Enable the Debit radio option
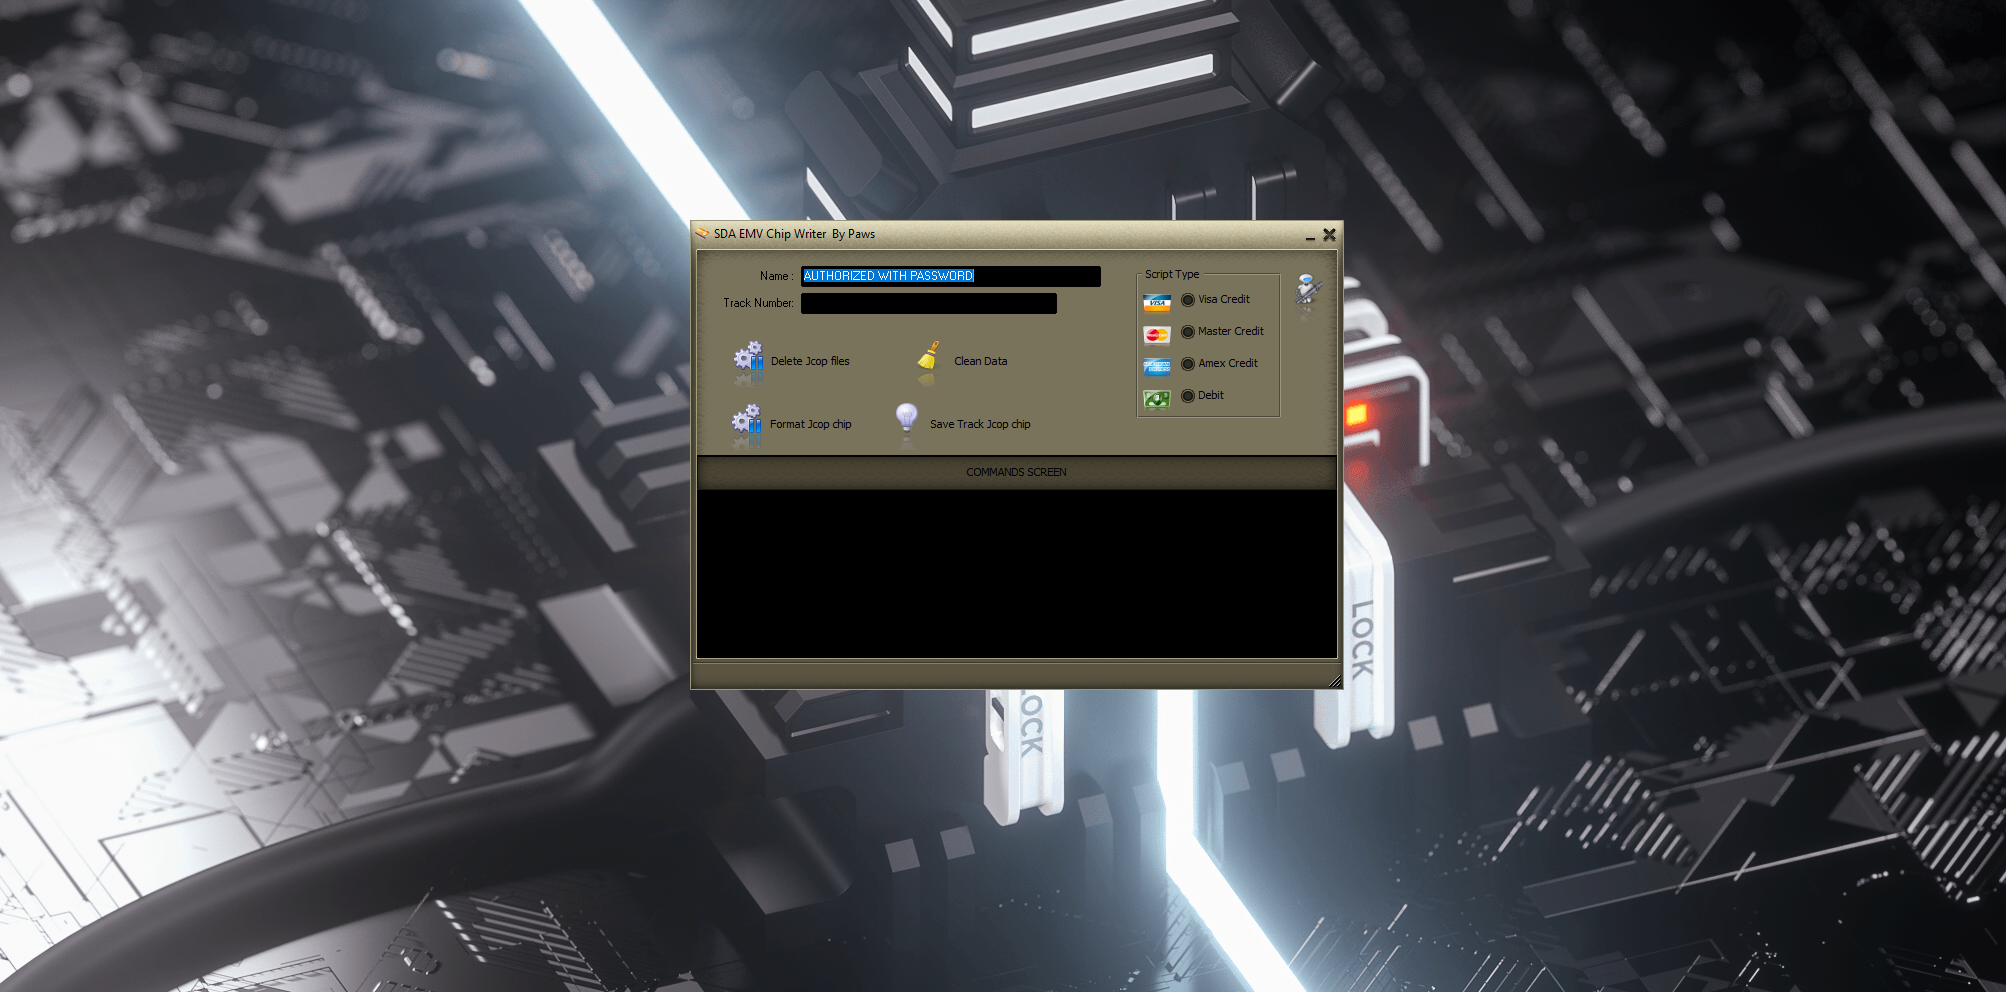This screenshot has height=992, width=2006. [x=1188, y=396]
